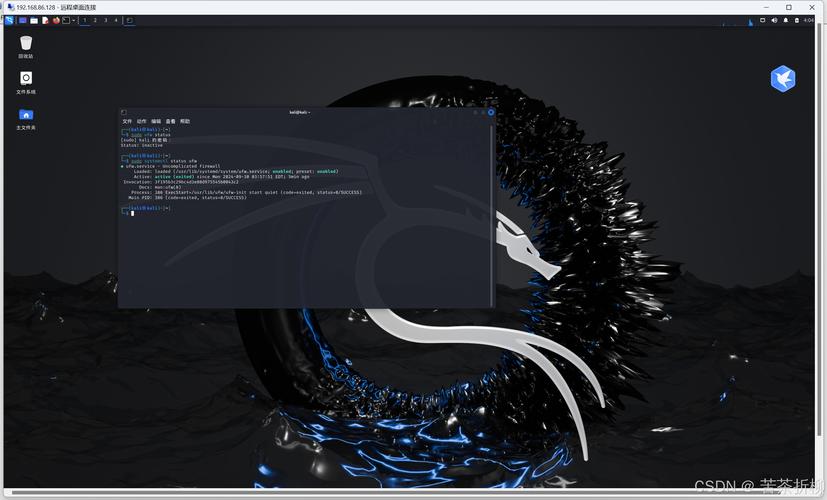
Task: Click the show desktop panel icon
Action: [x=23, y=20]
